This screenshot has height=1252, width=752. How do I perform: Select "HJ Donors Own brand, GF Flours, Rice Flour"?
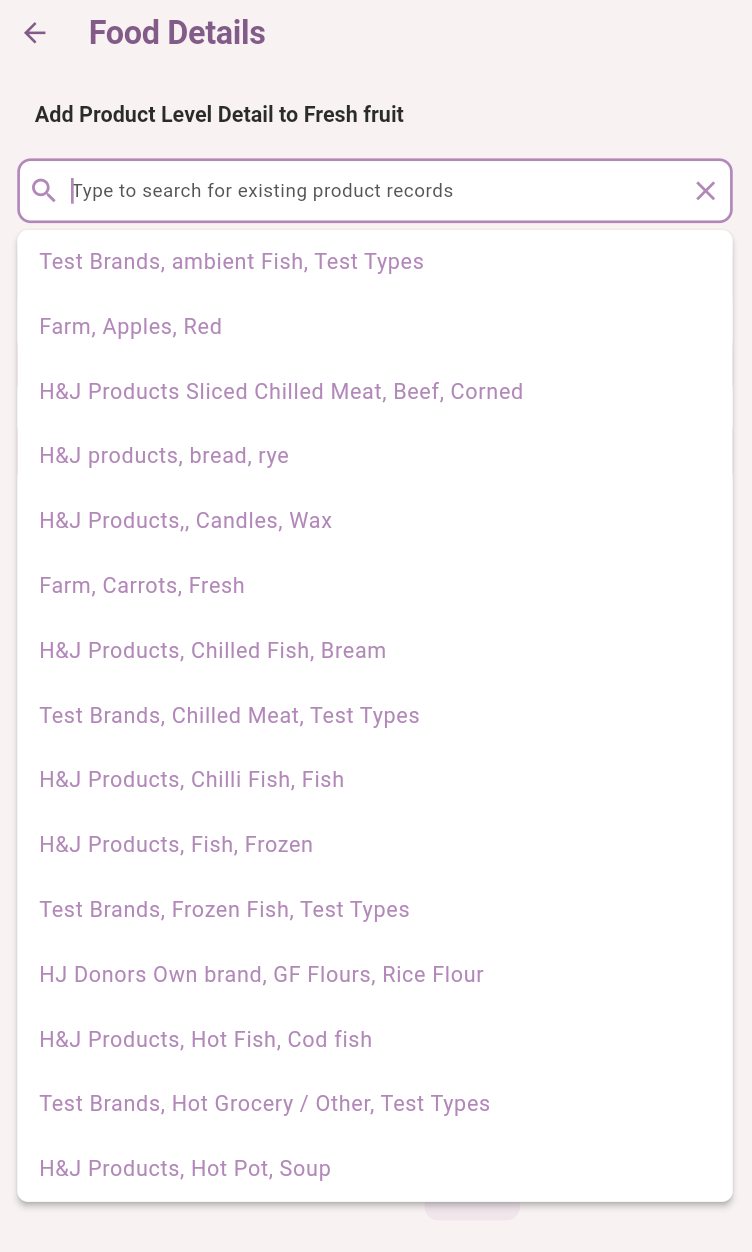[x=262, y=975]
